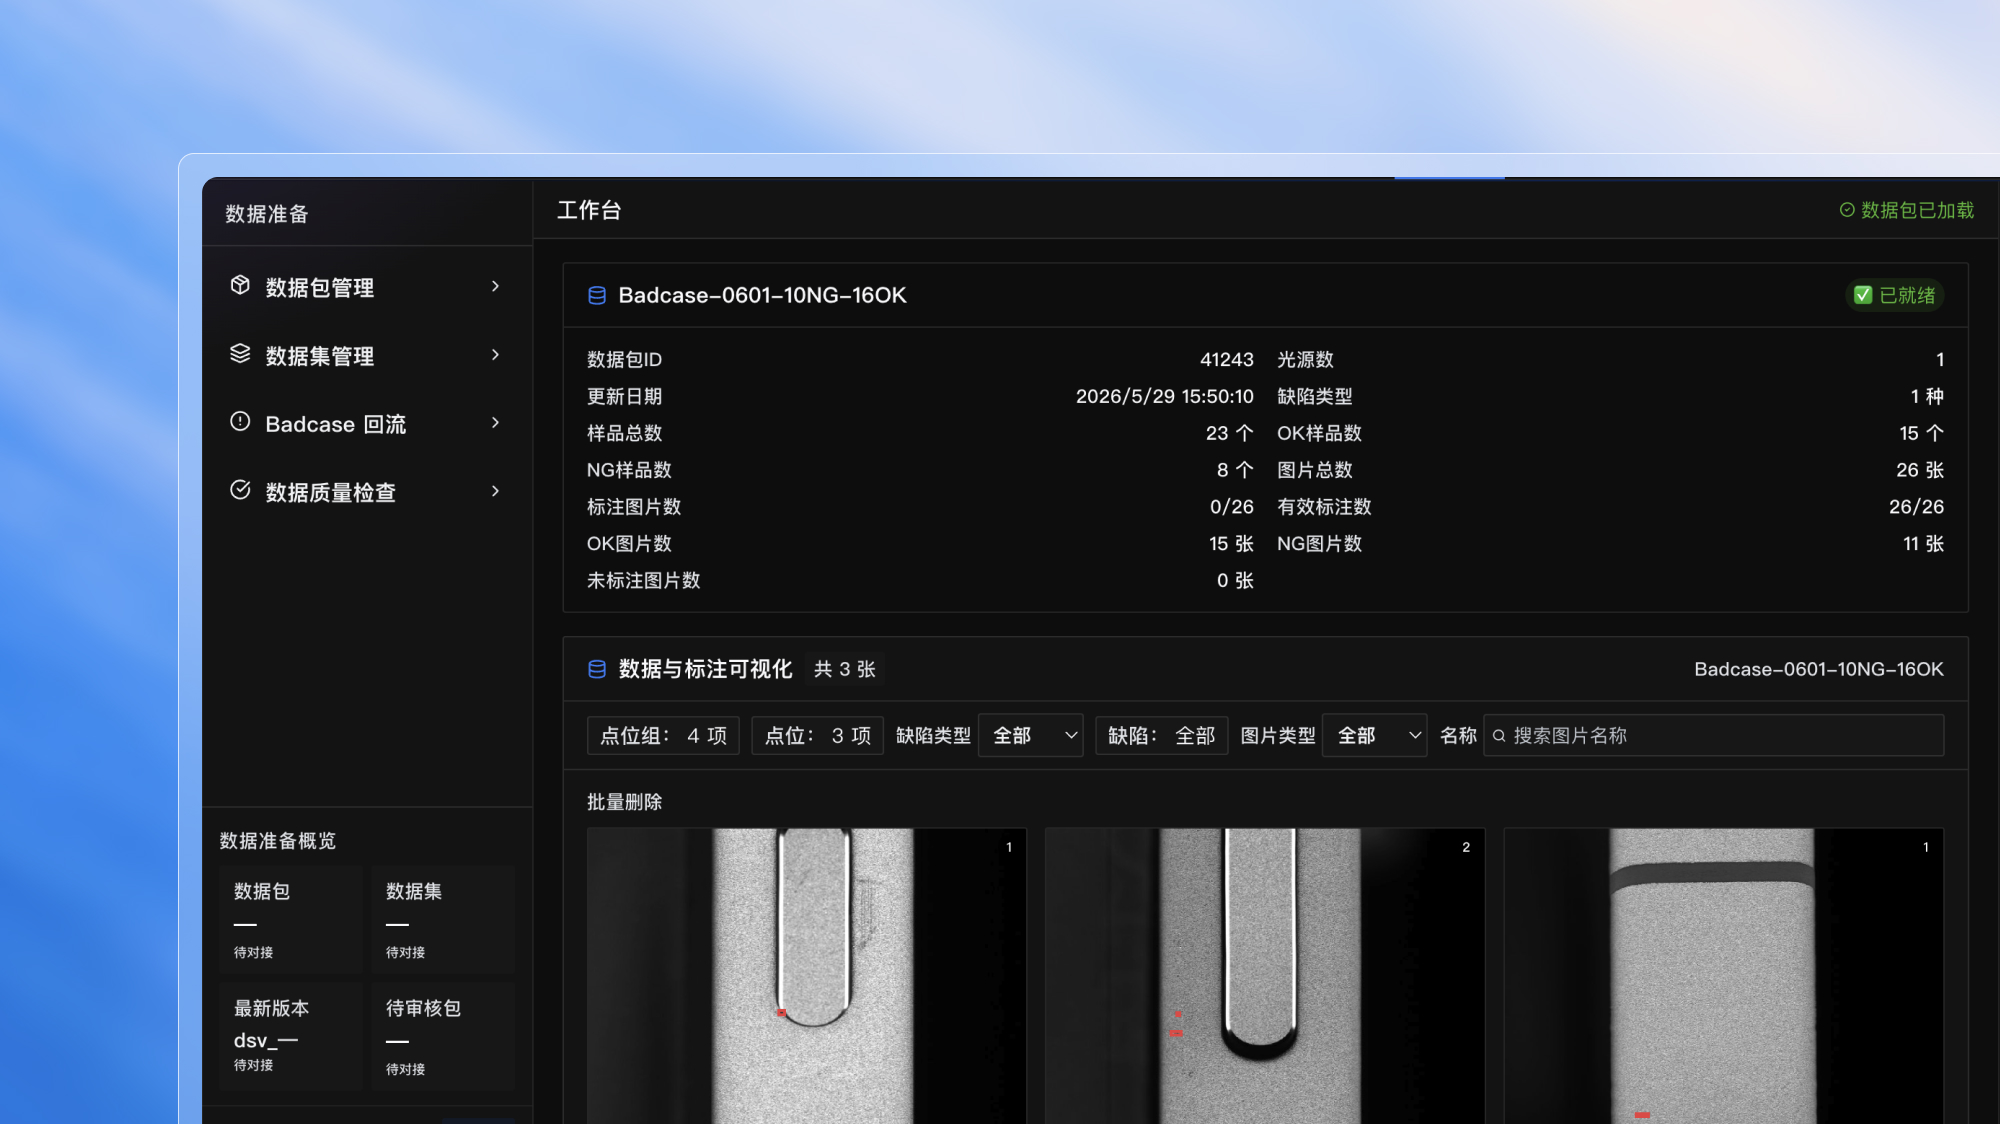
Task: Click the 数据包已加载 status check icon
Action: click(x=1847, y=210)
